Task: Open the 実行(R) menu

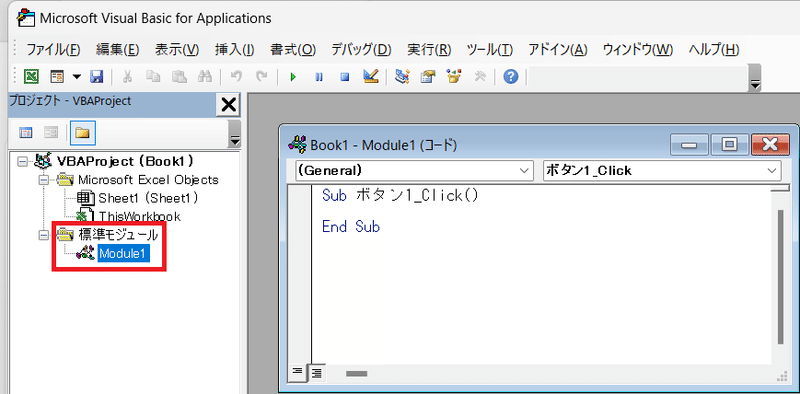Action: [x=429, y=50]
